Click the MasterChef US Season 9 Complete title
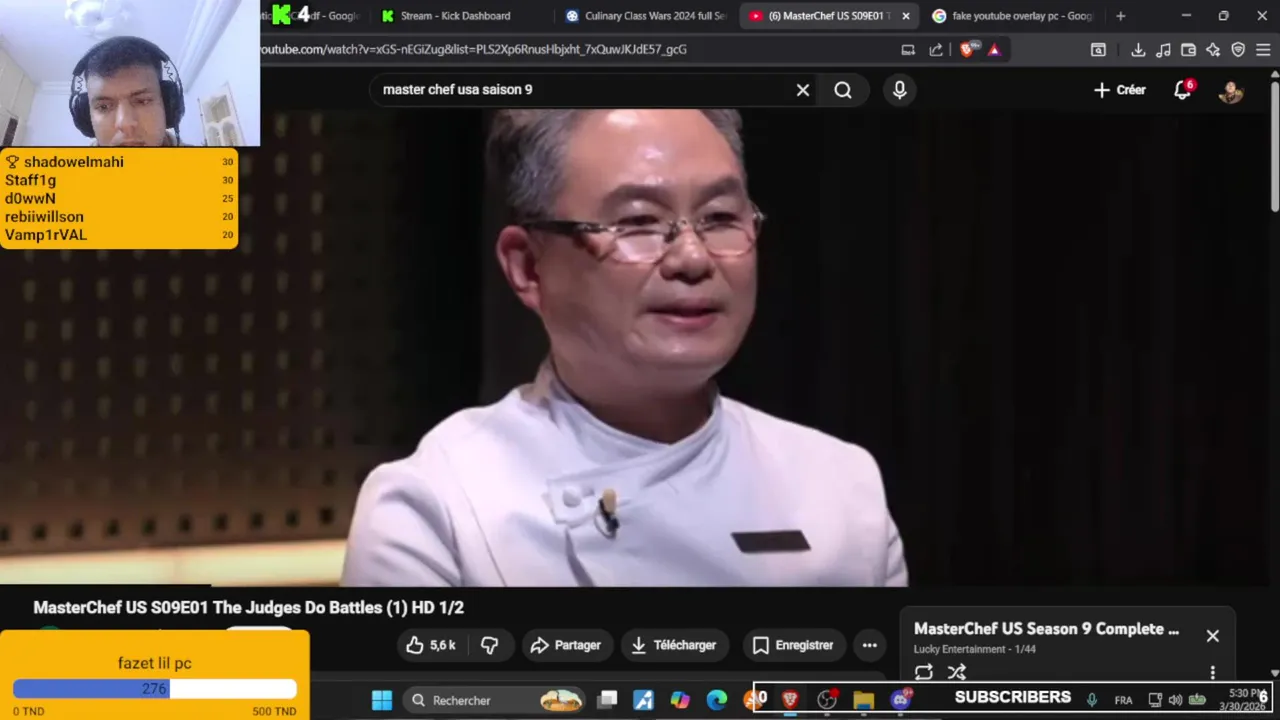Viewport: 1280px width, 720px height. (1046, 629)
